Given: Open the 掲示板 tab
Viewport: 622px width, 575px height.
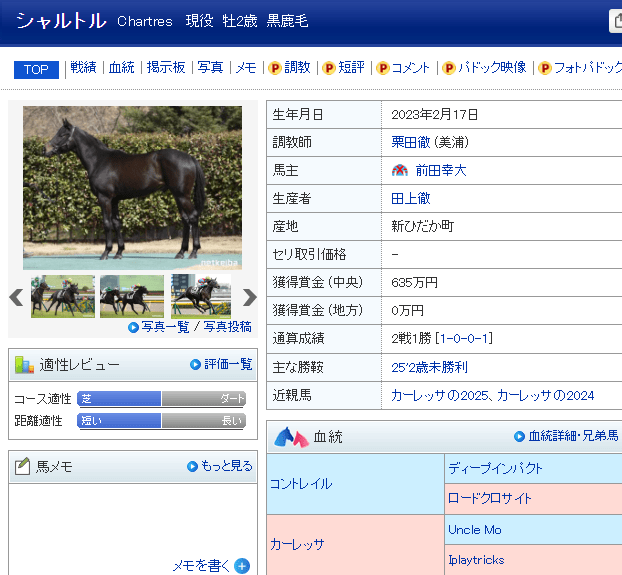Looking at the screenshot, I should [166, 67].
